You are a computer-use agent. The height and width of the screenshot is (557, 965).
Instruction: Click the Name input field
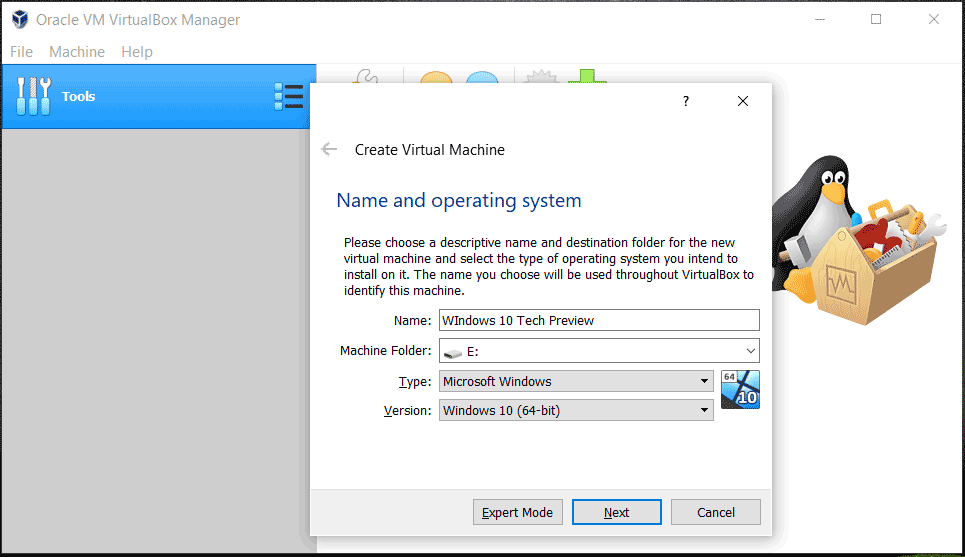[x=599, y=320]
